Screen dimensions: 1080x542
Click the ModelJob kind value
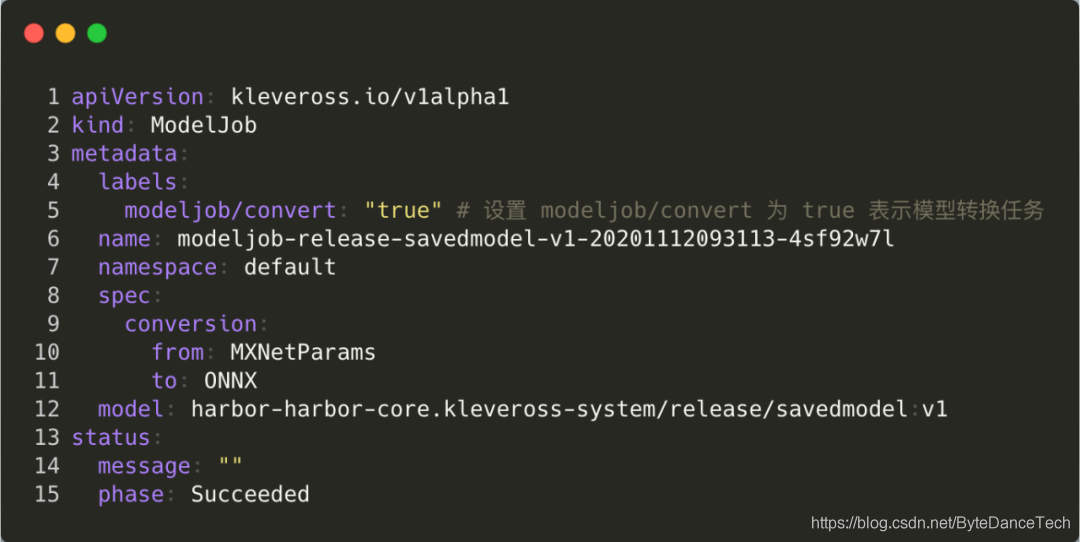point(203,125)
